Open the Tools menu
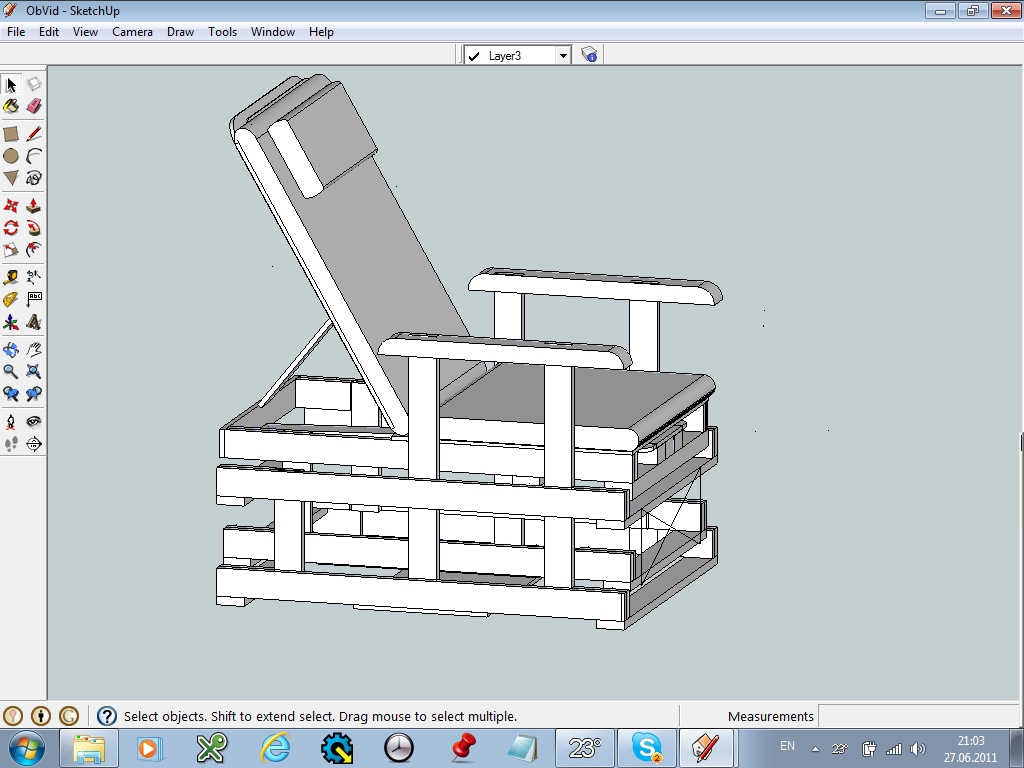 pos(223,32)
